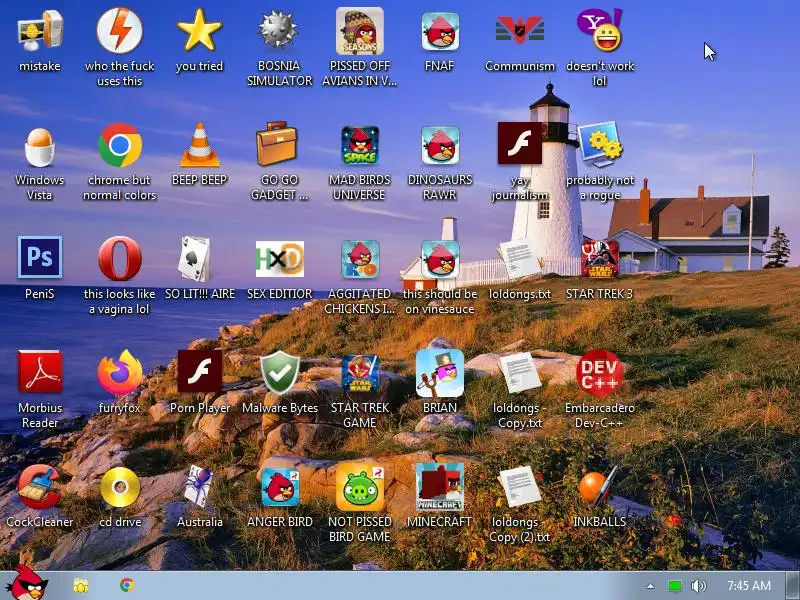Open NOT PISSED BIRD GAME pig icon
Viewport: 800px width, 600px height.
[360, 487]
